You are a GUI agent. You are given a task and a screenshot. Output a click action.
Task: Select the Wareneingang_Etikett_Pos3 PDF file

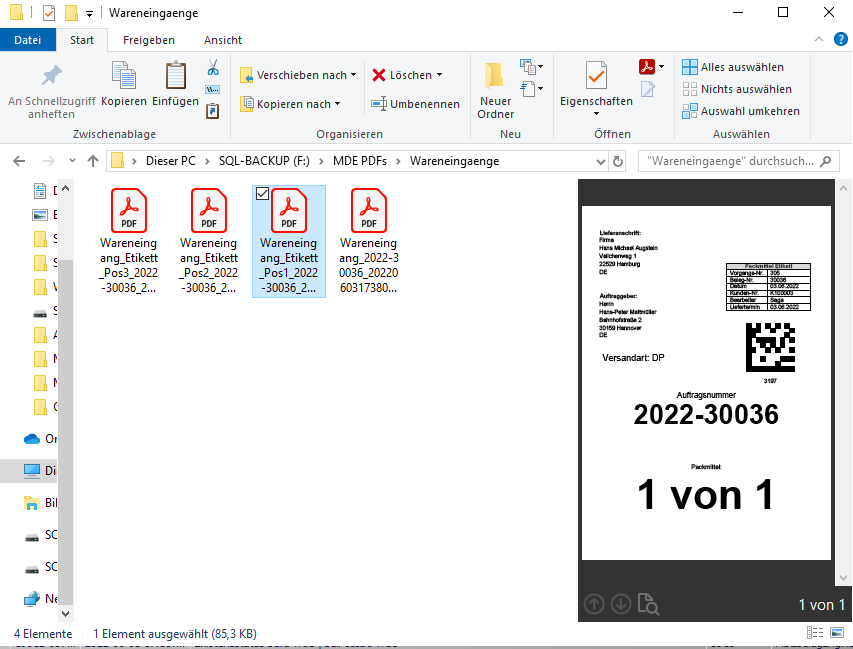pos(129,240)
